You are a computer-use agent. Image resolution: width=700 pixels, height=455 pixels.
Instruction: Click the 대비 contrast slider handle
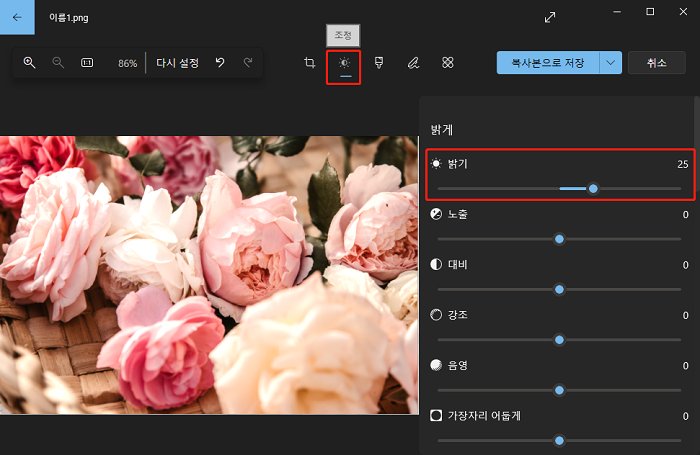tap(559, 290)
